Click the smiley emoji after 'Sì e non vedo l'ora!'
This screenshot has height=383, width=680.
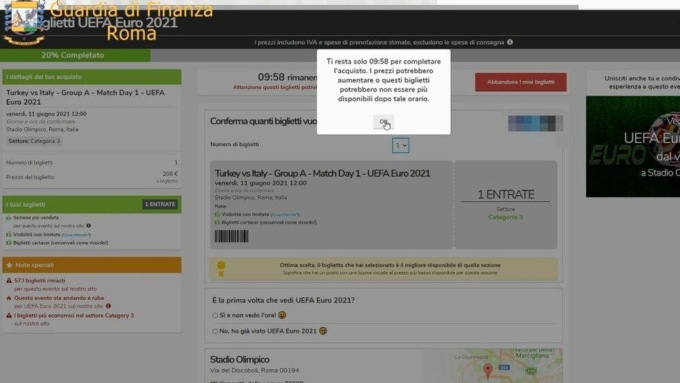(x=282, y=315)
